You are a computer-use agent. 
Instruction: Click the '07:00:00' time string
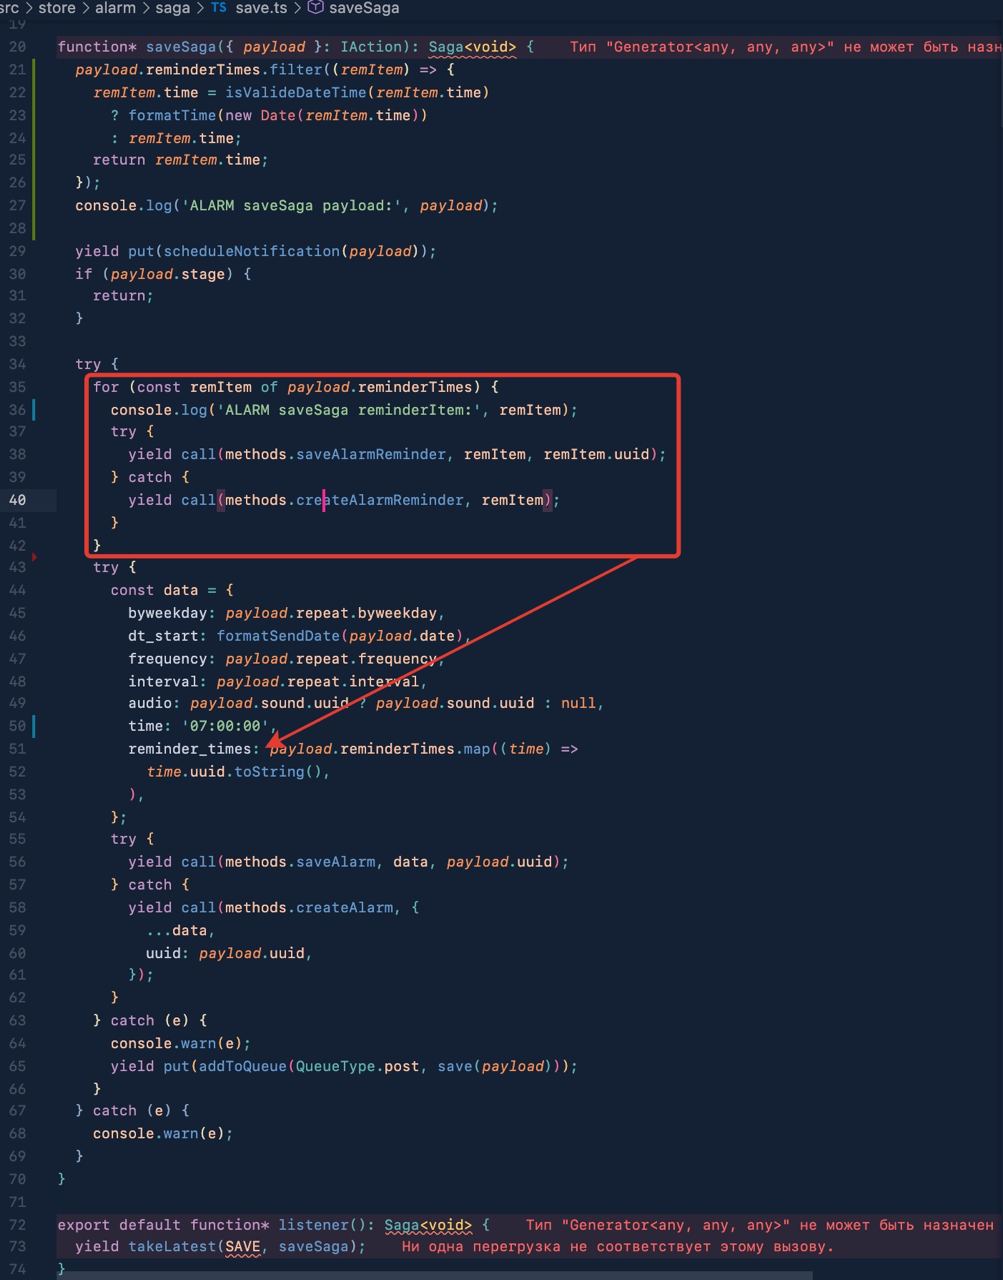pos(225,726)
